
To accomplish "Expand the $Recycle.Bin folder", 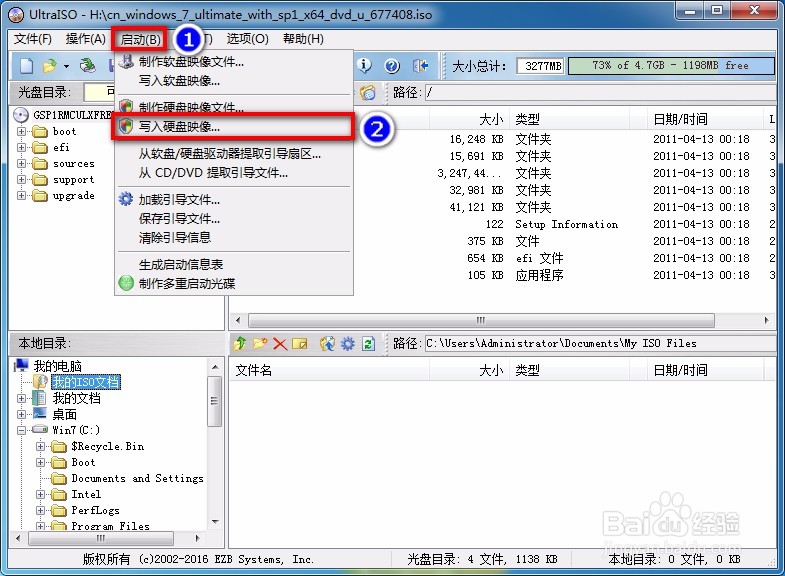I will 41,446.
